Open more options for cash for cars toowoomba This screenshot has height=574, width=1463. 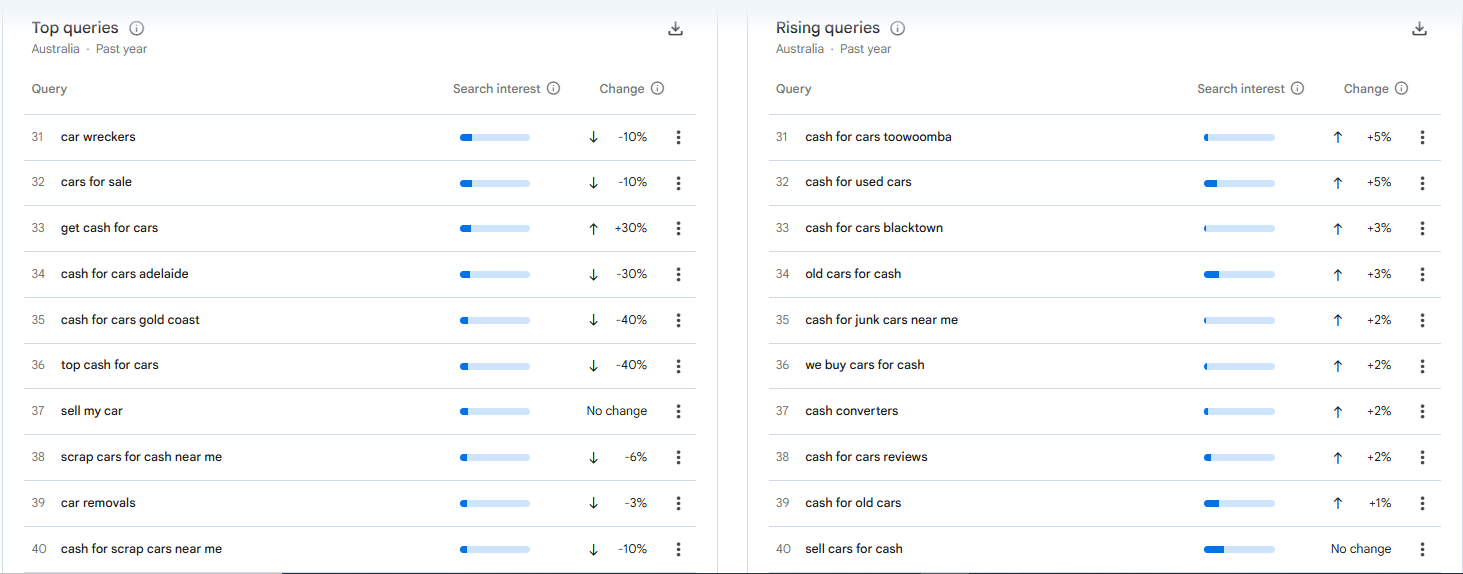pyautogui.click(x=1422, y=137)
